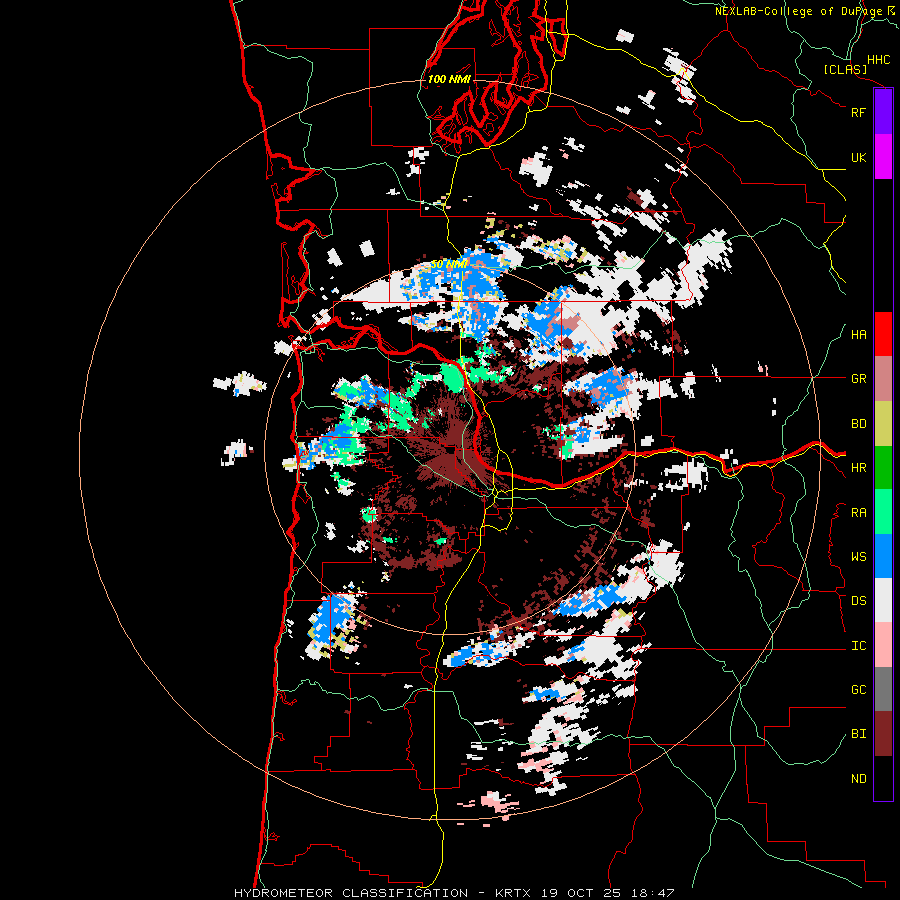Click the BI legend label
Image resolution: width=900 pixels, height=900 pixels.
click(858, 734)
